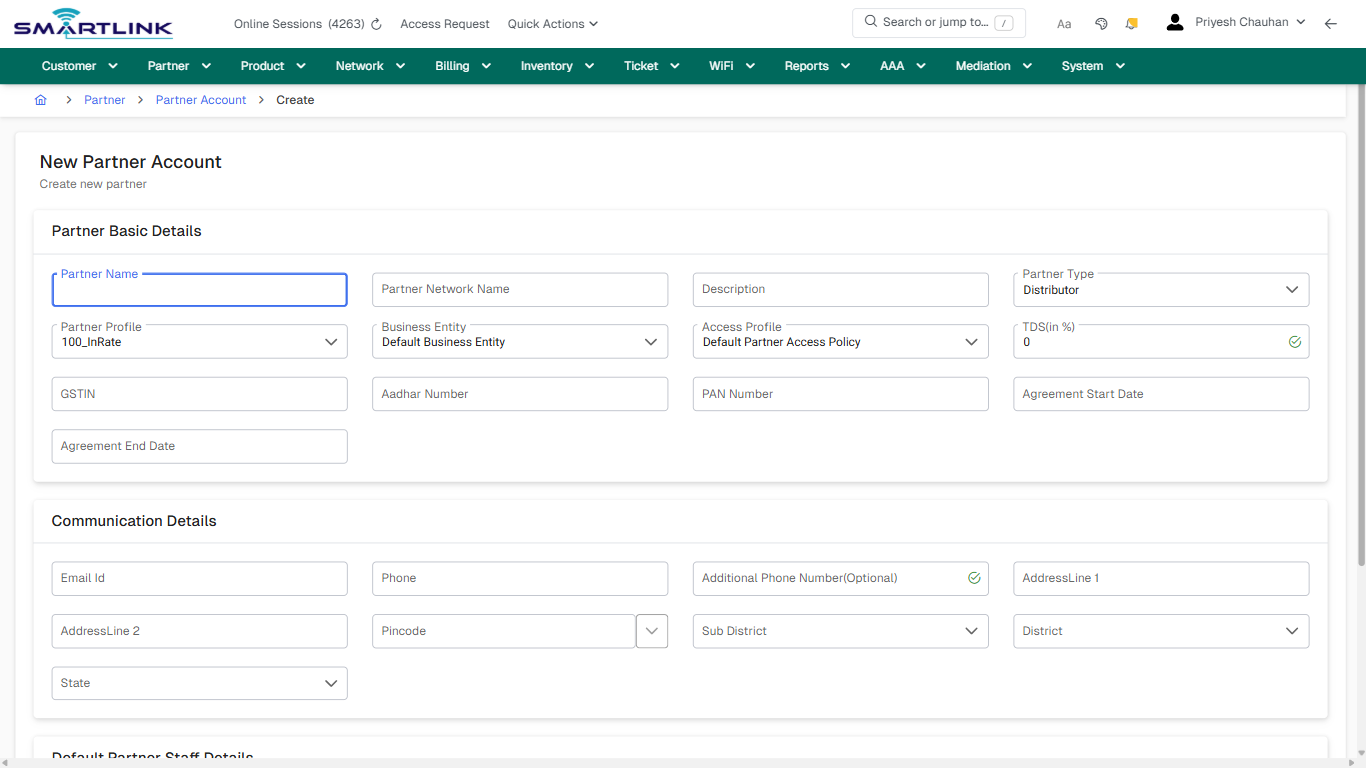Open the notifications bell

(x=1131, y=23)
